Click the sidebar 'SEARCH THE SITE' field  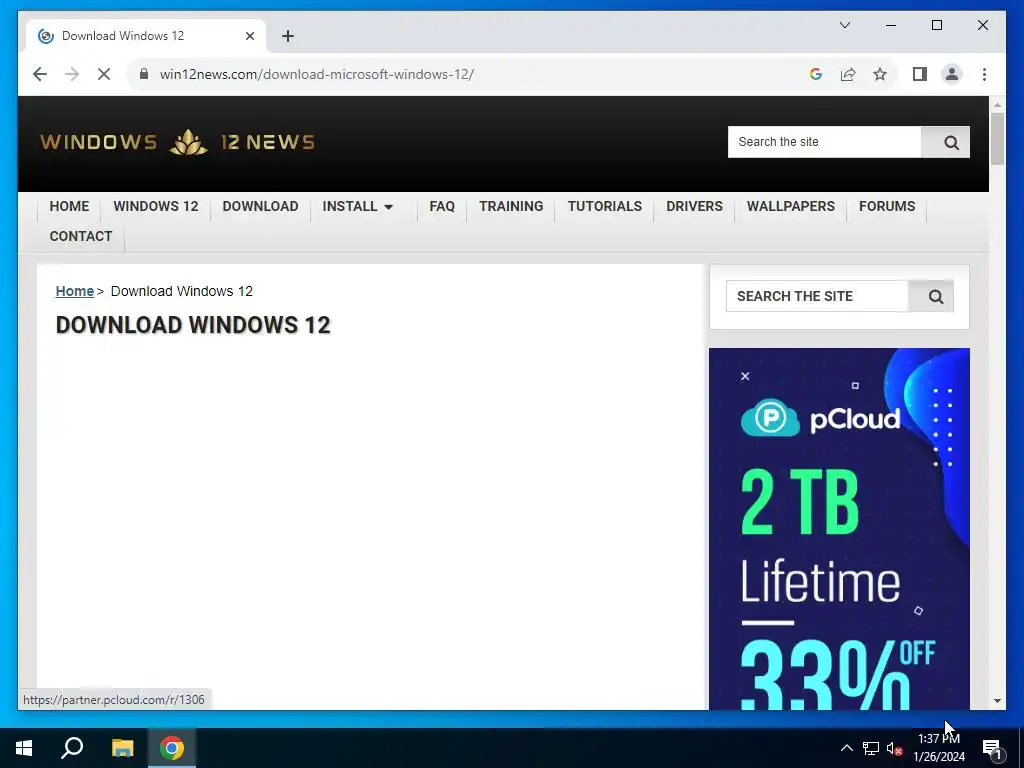817,296
